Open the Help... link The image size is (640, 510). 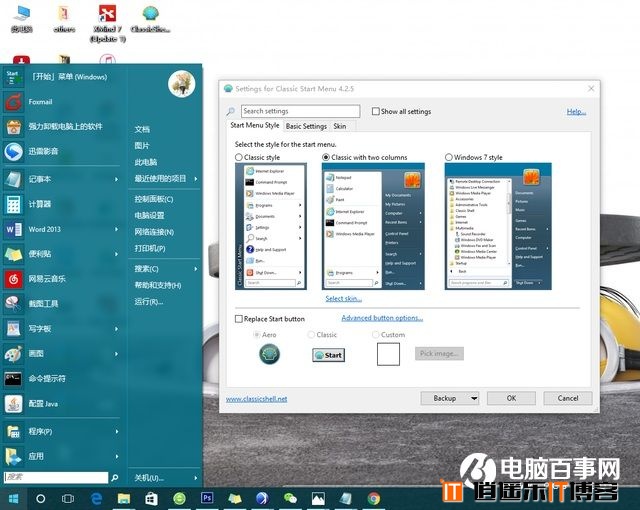(x=576, y=112)
